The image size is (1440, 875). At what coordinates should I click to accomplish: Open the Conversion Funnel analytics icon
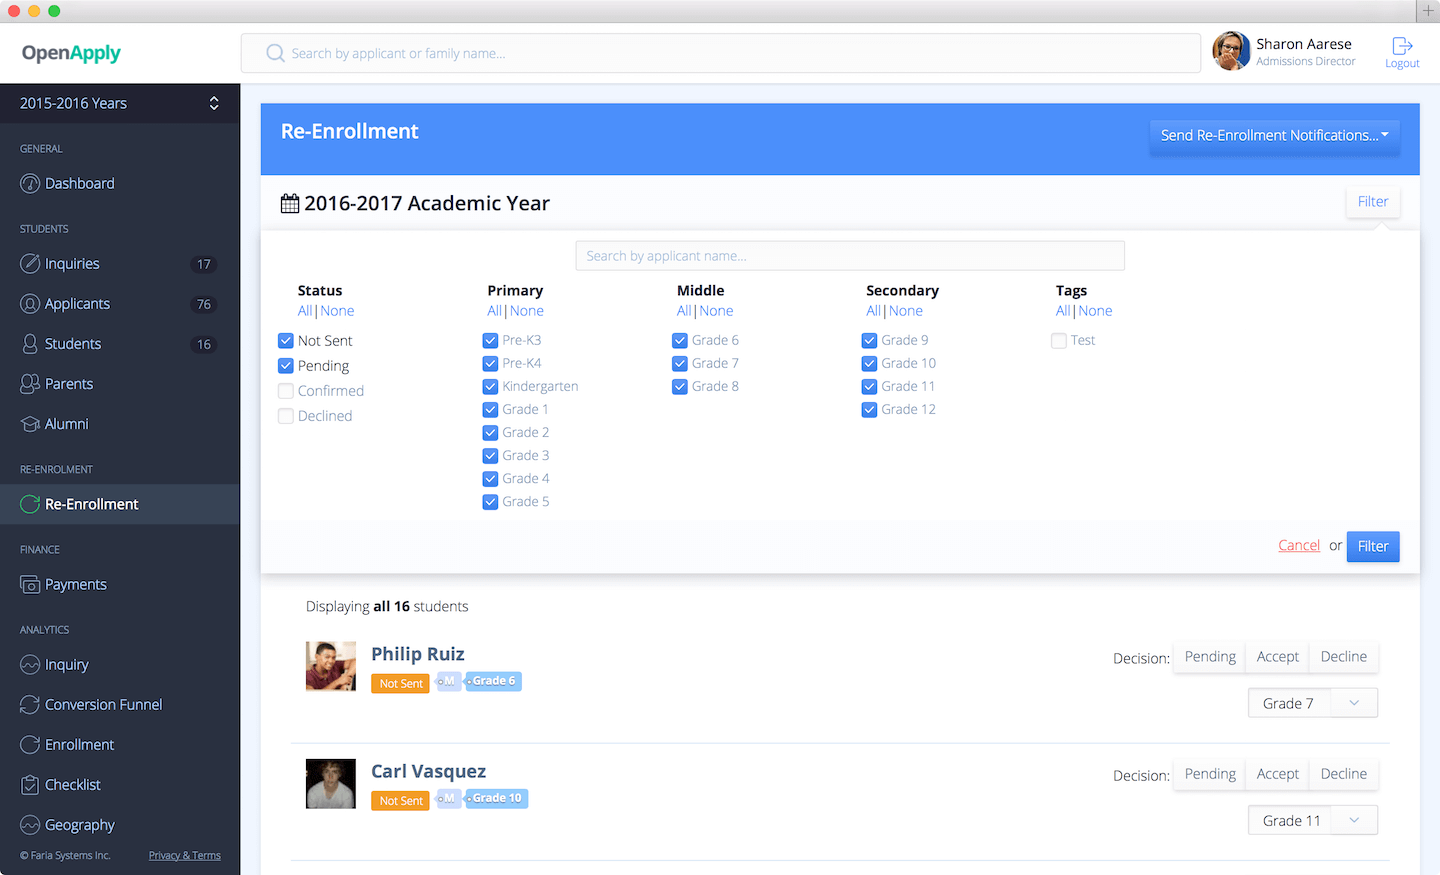point(30,705)
